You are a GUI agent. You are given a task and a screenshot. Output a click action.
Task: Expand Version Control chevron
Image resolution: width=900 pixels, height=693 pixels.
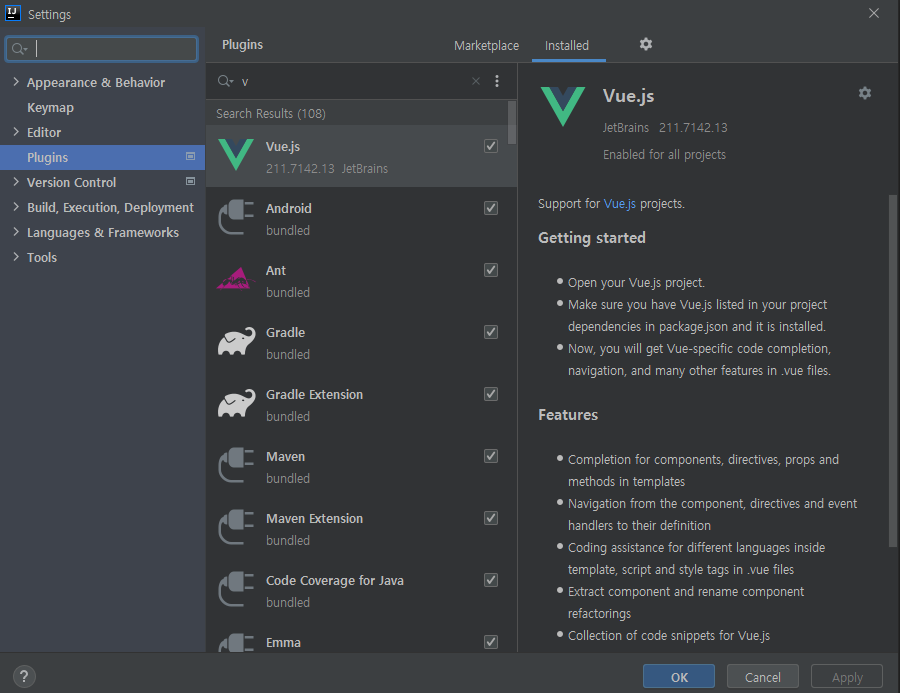[x=15, y=181]
